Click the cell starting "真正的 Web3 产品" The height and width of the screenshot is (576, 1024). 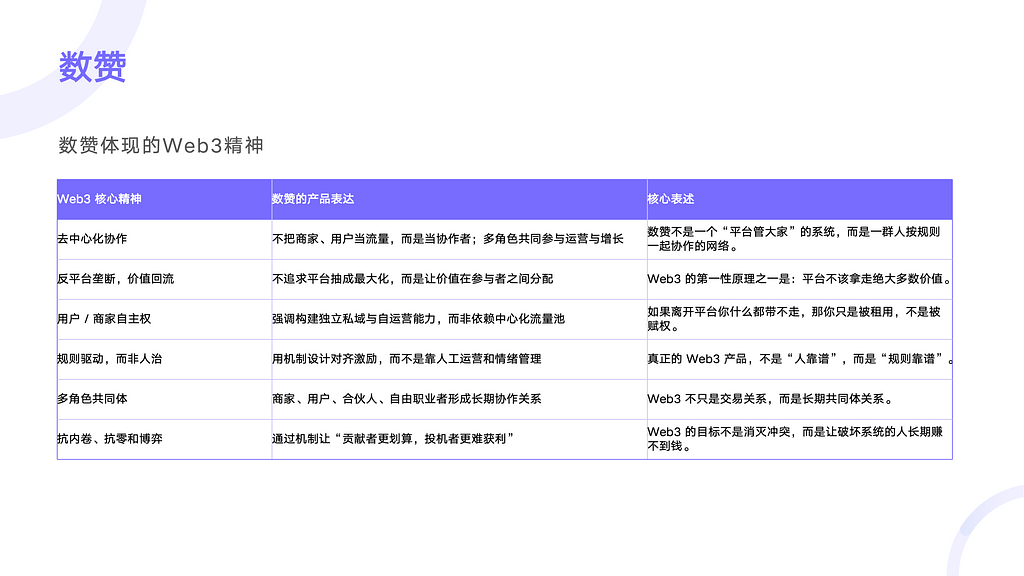point(798,359)
